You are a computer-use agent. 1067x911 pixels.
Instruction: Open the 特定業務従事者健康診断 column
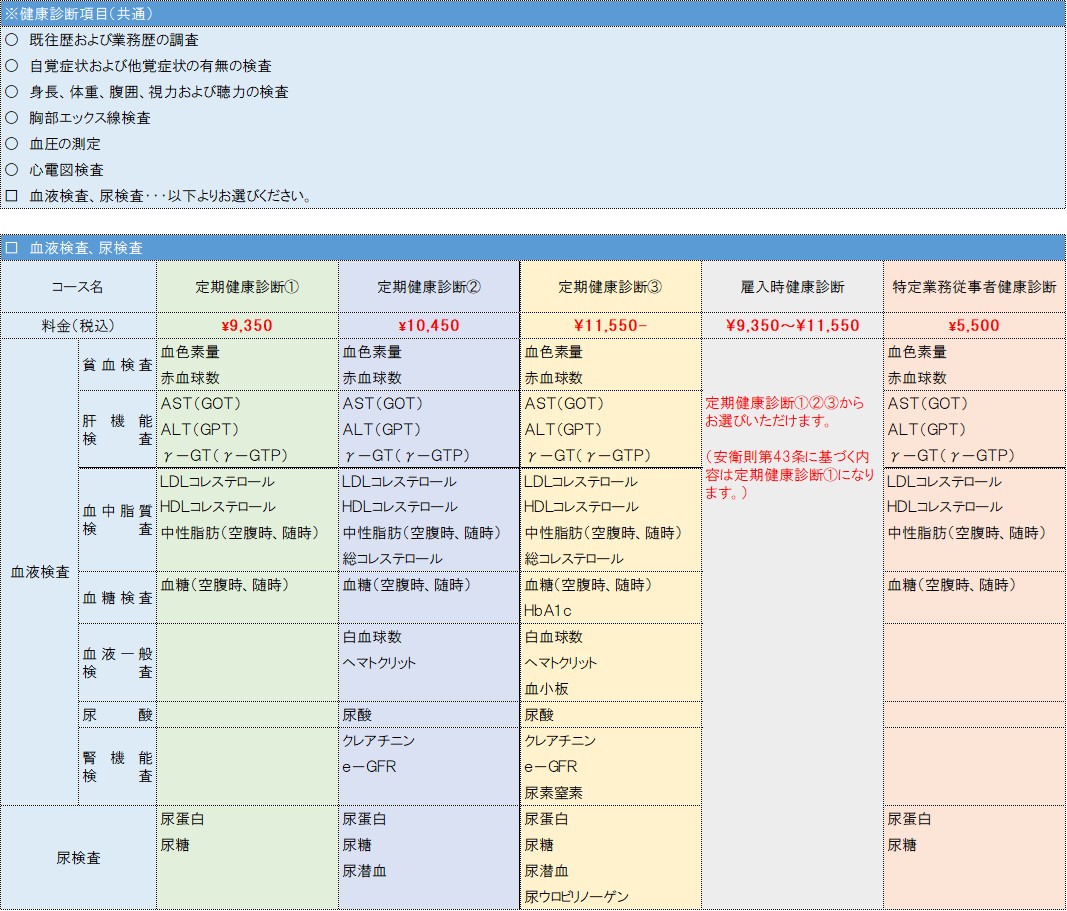[973, 286]
